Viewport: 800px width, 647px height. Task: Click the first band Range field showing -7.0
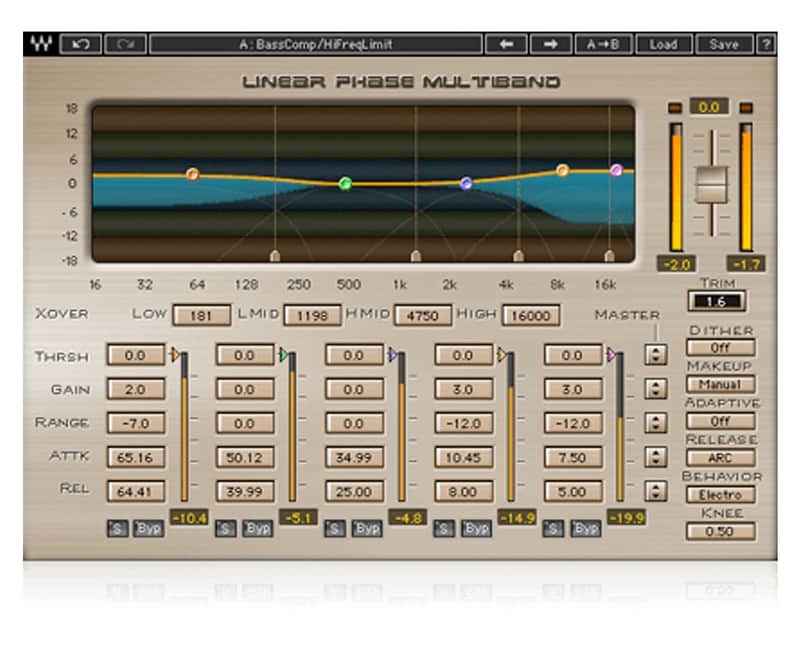(136, 424)
